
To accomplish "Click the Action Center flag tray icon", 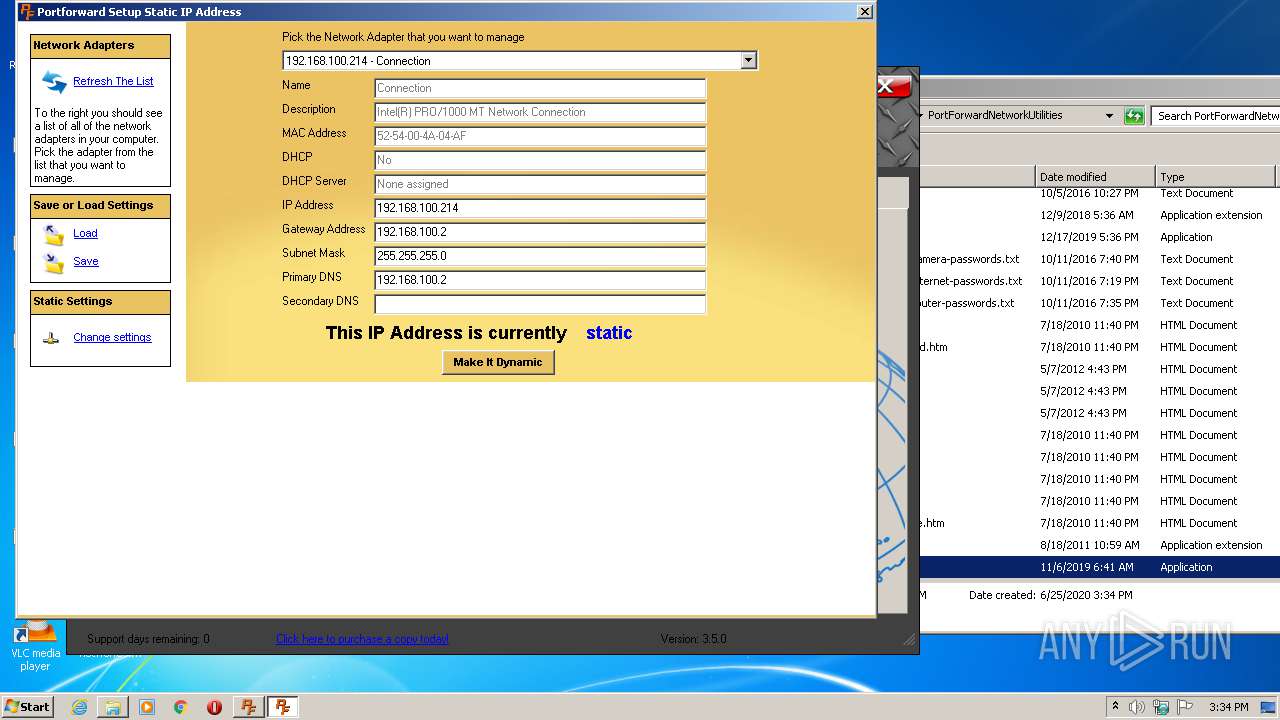I will tap(1183, 707).
